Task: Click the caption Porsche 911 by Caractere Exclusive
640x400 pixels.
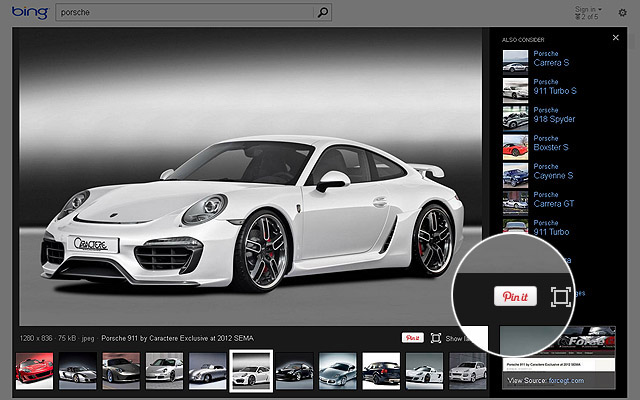Action: pyautogui.click(x=178, y=338)
